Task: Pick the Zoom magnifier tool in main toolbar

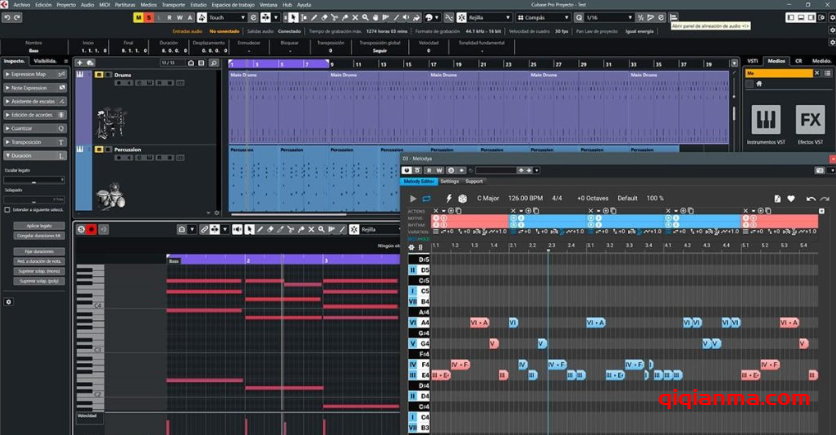Action: 365,18
